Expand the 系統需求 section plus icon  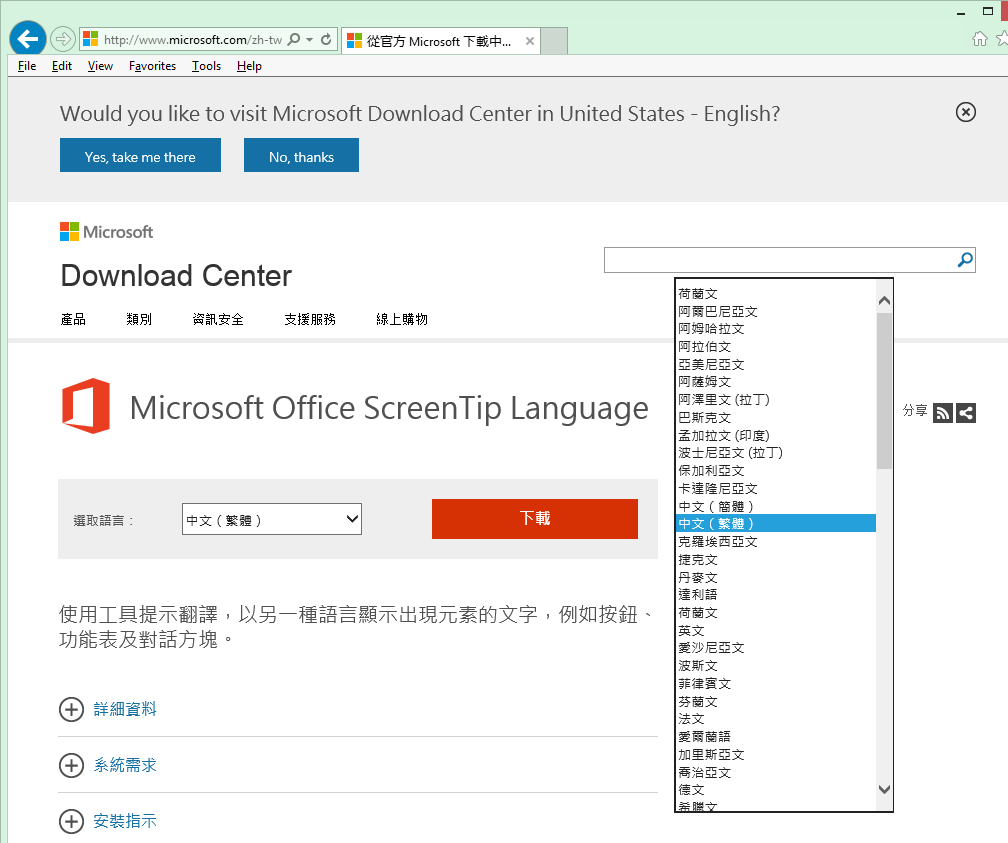tap(71, 765)
